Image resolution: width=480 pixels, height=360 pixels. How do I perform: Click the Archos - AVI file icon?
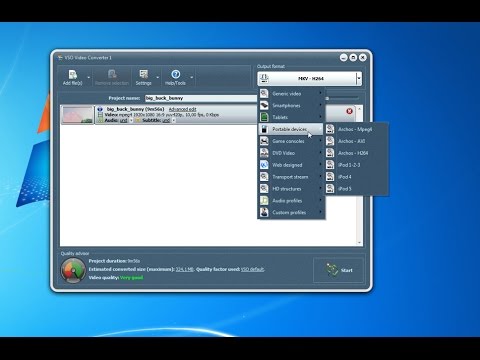point(330,141)
